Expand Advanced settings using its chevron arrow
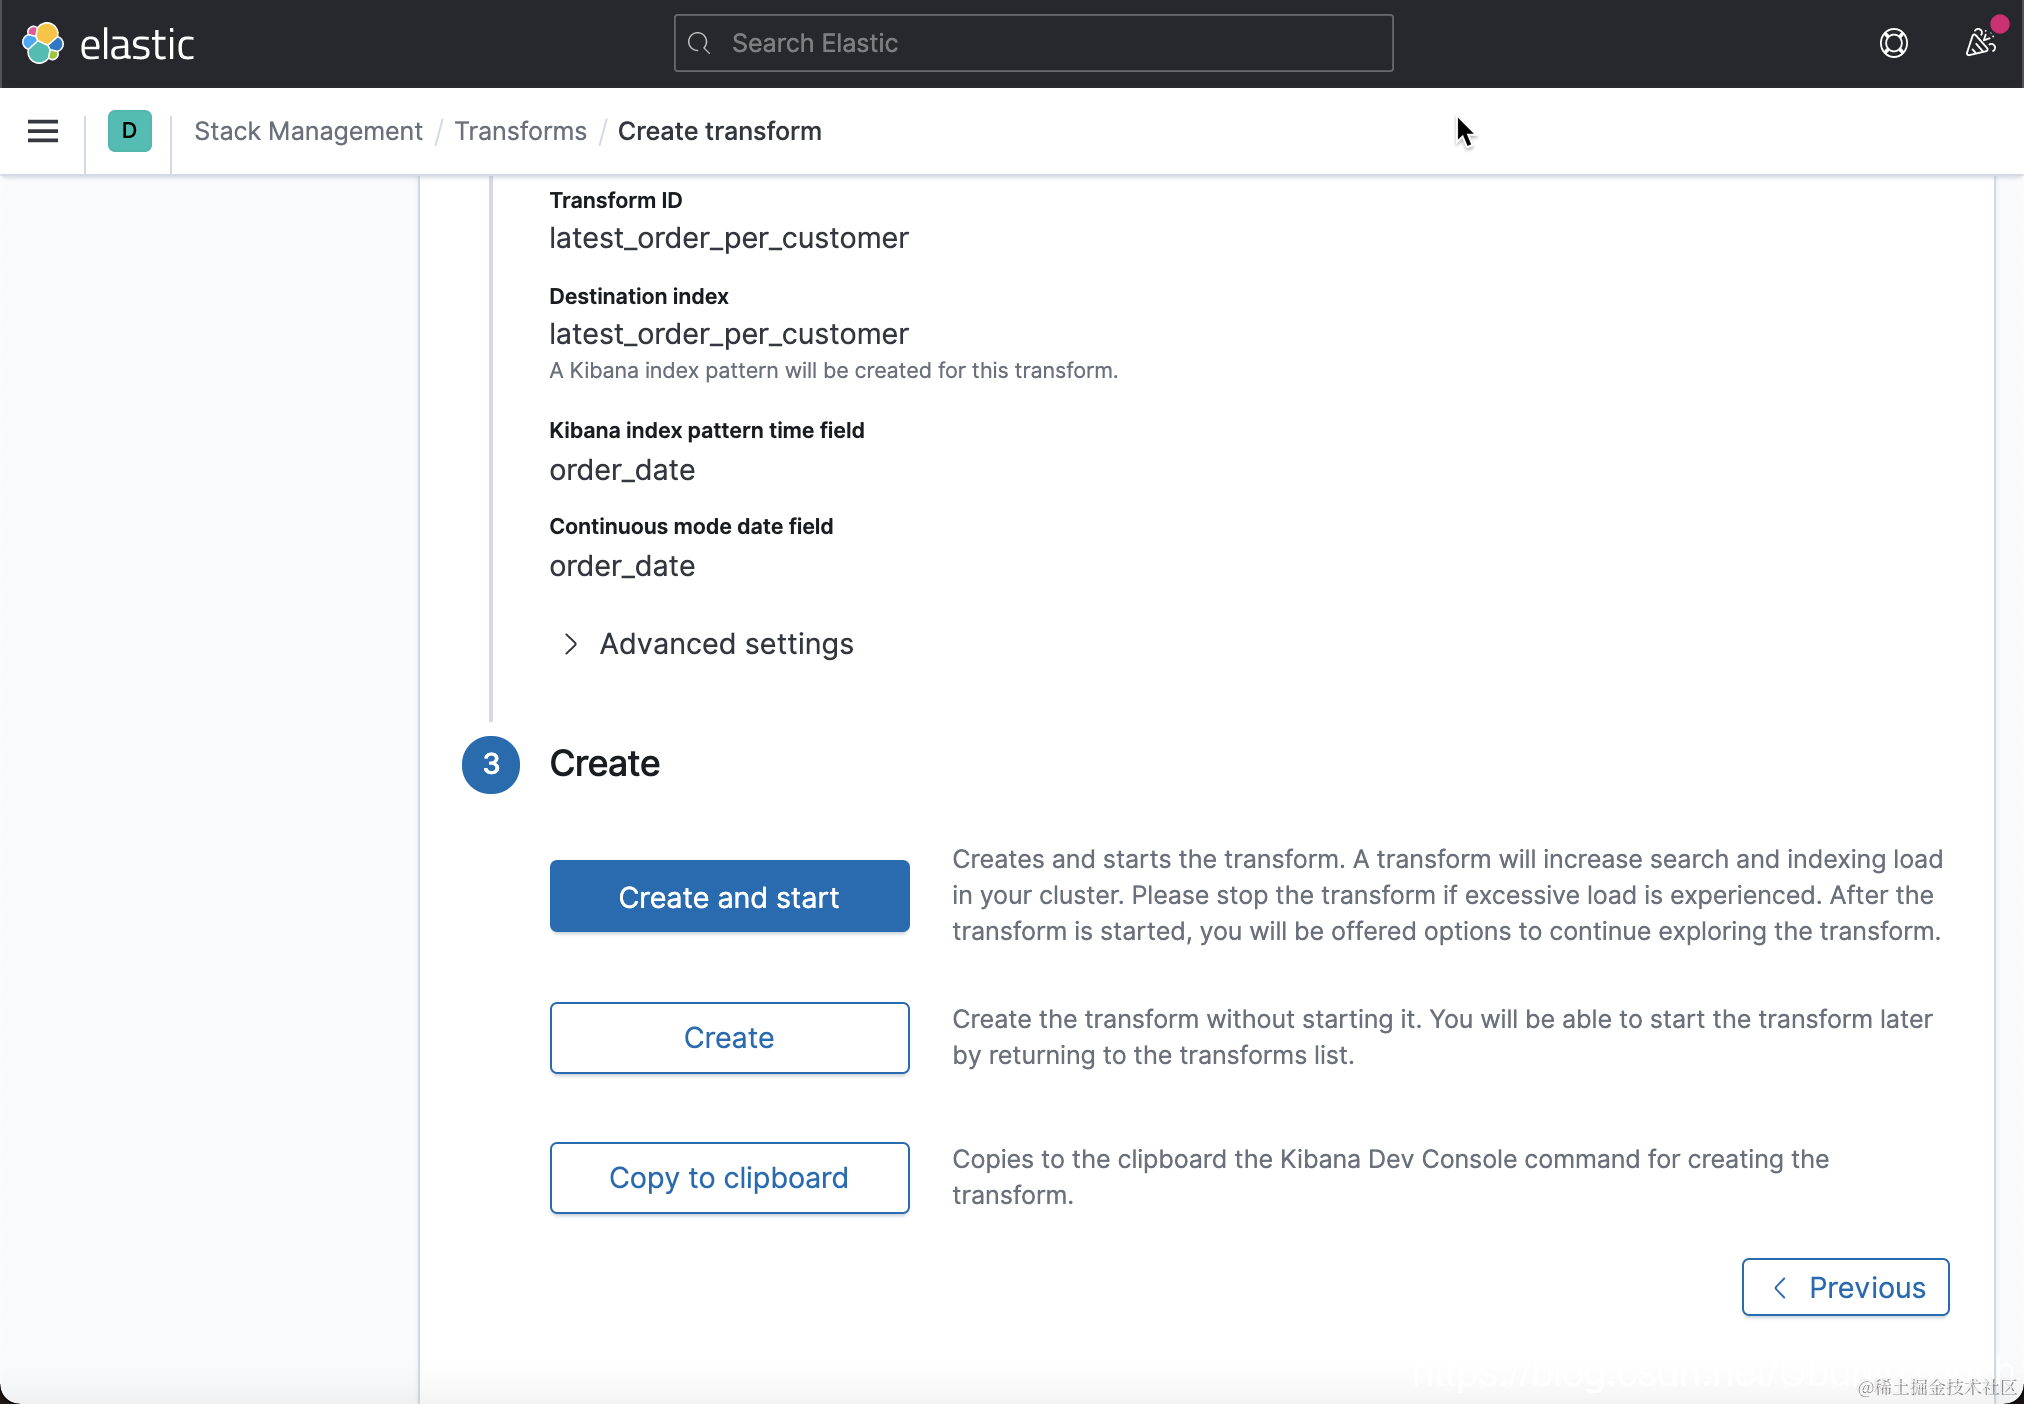 tap(571, 644)
